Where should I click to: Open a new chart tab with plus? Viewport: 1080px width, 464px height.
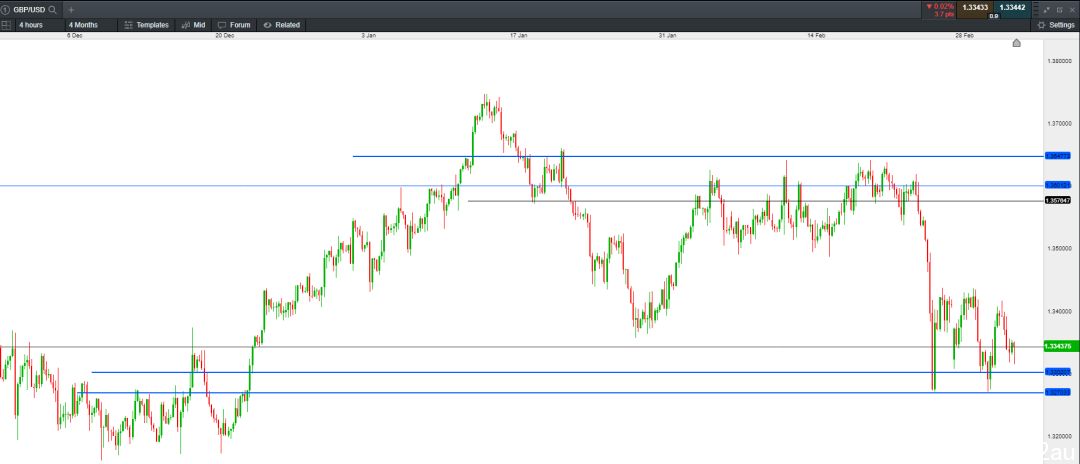point(71,10)
